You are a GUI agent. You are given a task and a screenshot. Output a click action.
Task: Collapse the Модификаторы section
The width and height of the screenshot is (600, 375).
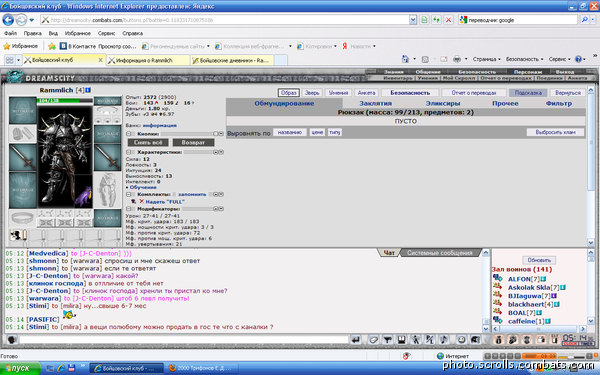coord(129,209)
